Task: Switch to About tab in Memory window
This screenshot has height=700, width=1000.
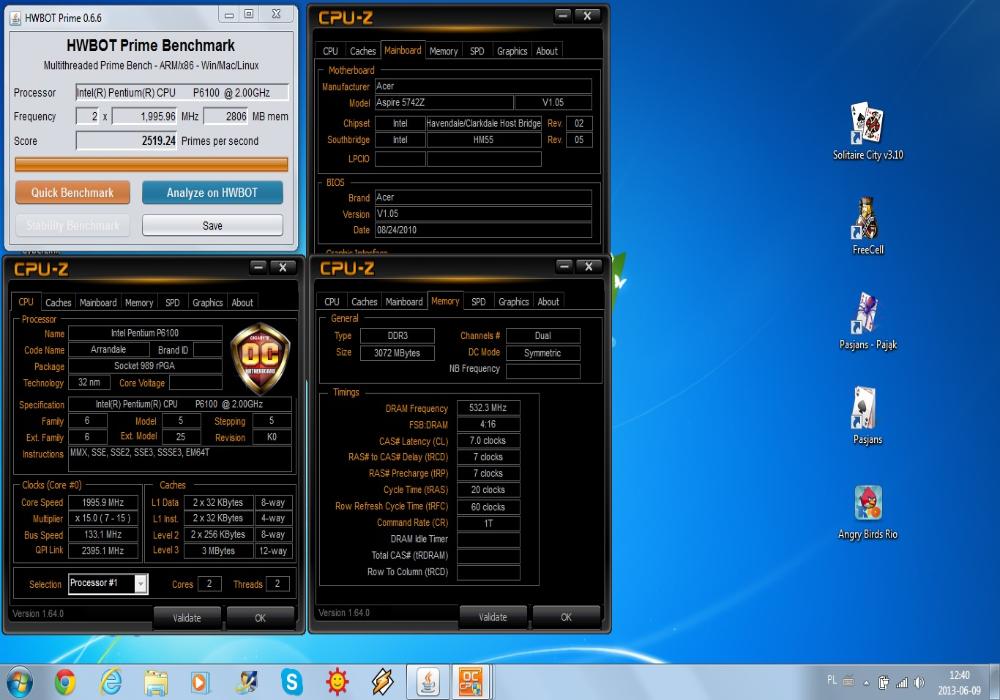Action: [x=548, y=302]
